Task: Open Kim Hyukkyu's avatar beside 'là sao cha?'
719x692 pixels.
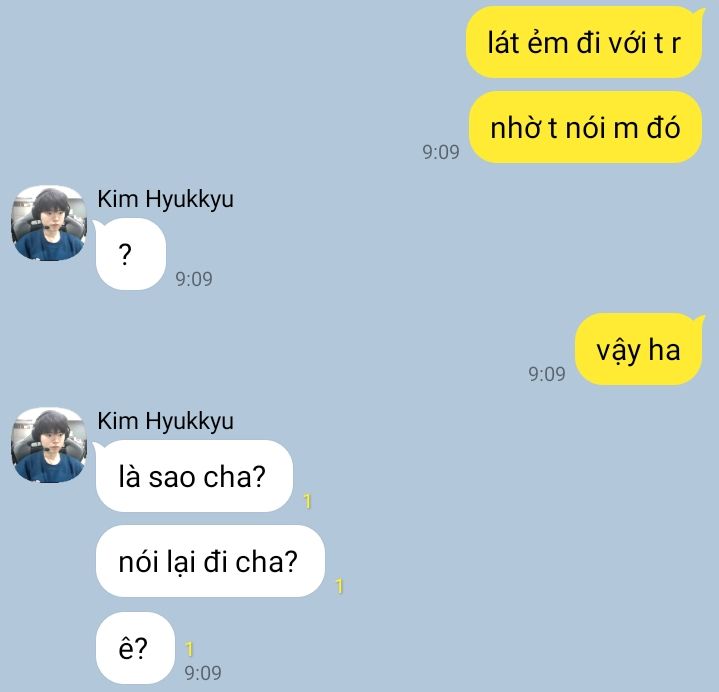Action: point(49,445)
